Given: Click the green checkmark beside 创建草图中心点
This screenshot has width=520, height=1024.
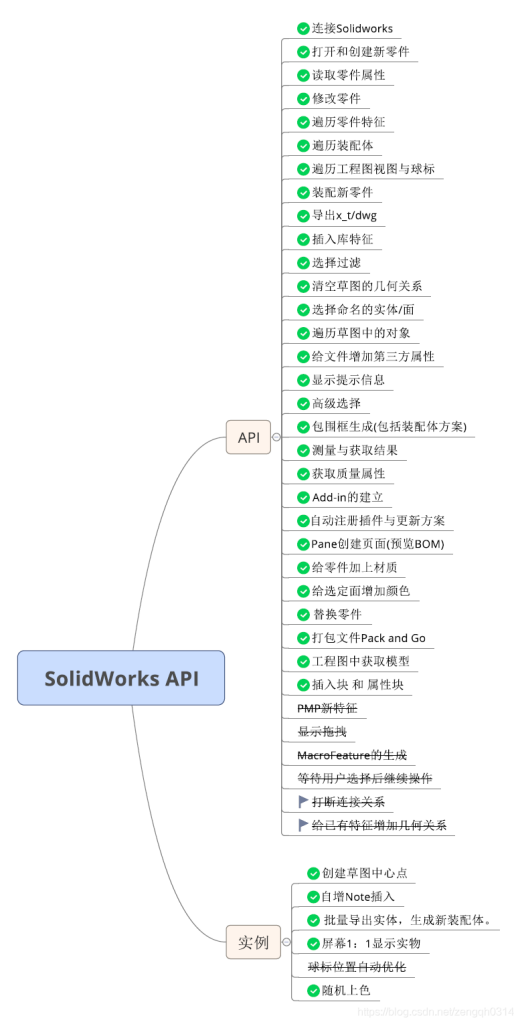Looking at the screenshot, I should point(313,873).
